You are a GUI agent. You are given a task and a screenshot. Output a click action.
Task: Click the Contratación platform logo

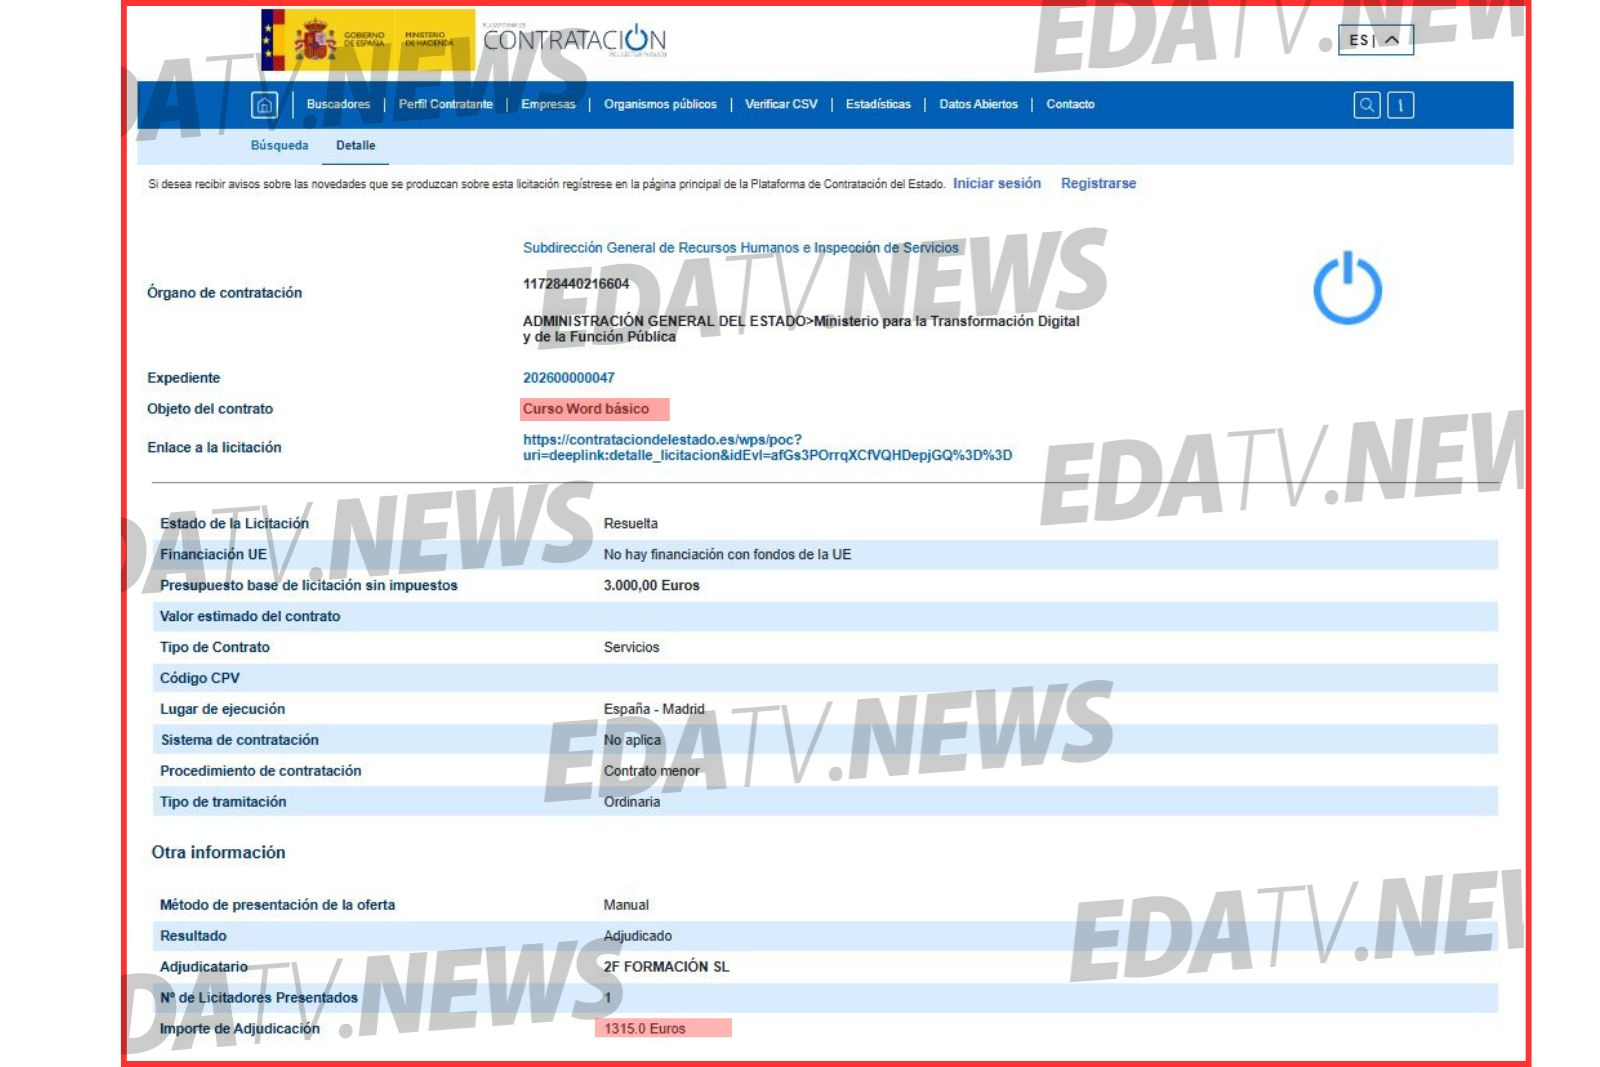tap(574, 40)
